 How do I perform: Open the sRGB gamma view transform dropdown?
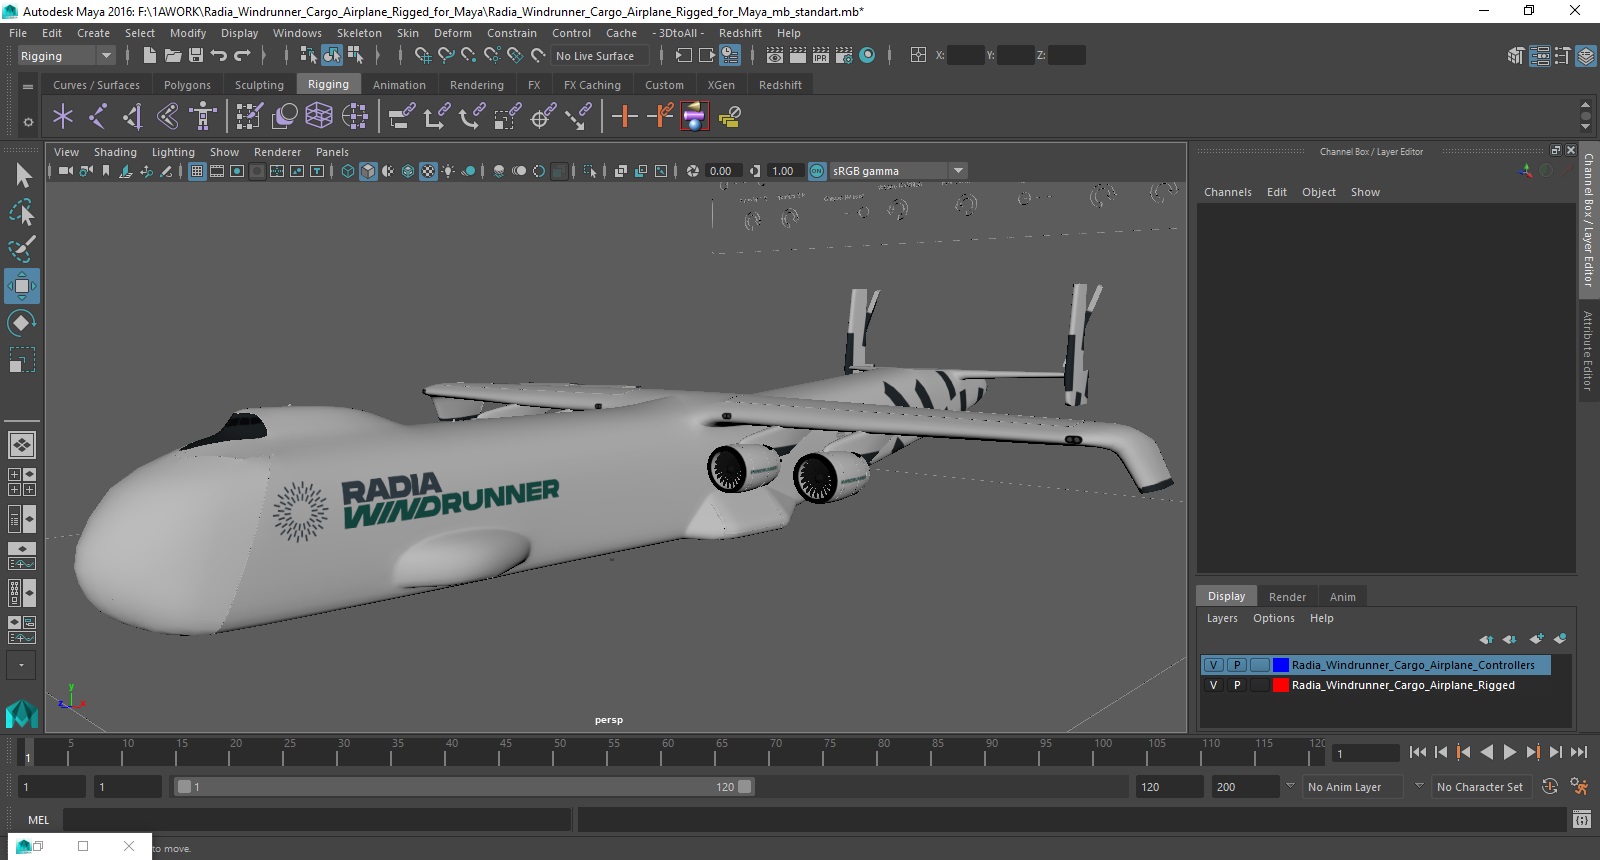click(x=958, y=171)
